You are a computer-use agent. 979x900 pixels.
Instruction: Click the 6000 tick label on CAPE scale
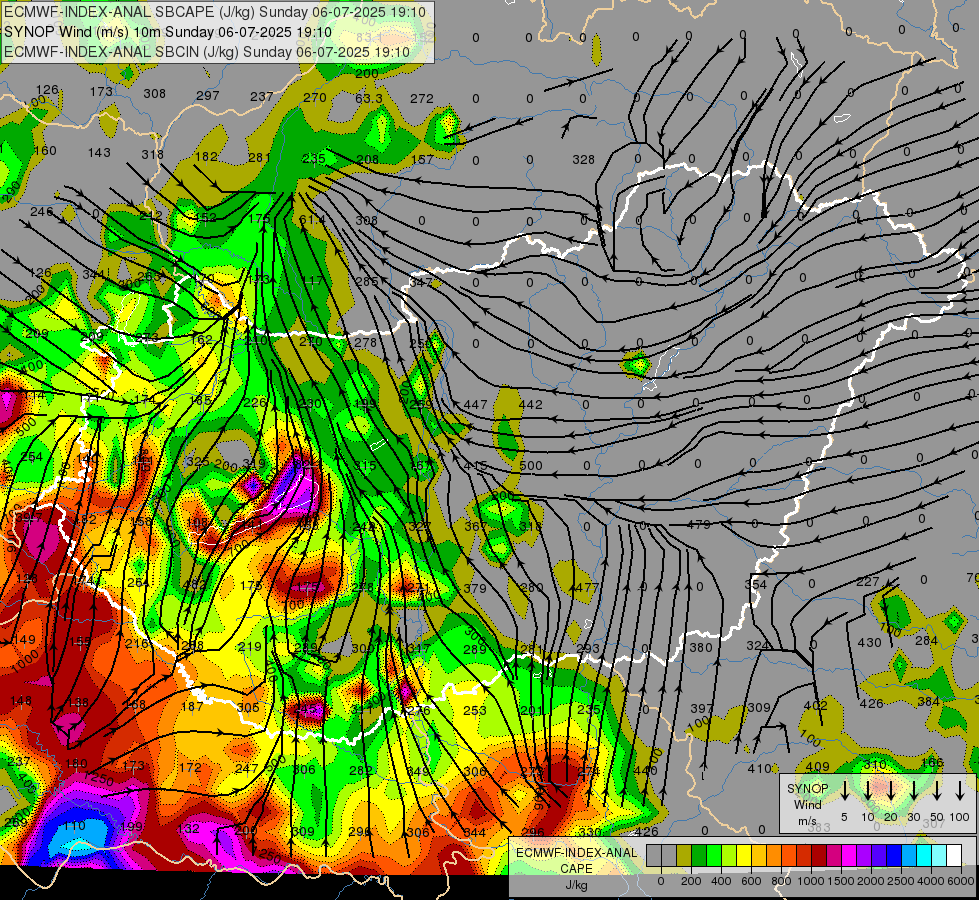click(x=961, y=881)
